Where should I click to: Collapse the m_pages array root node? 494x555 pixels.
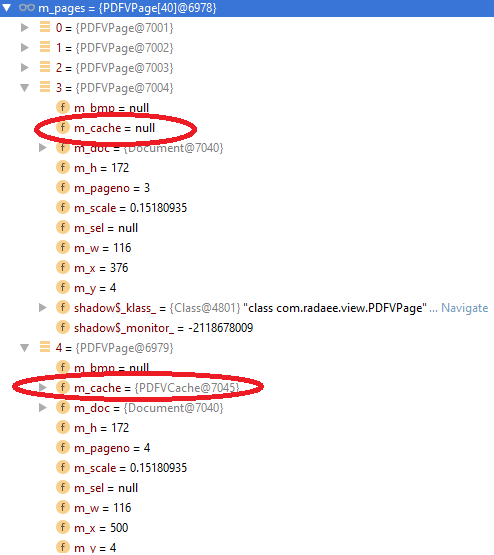click(7, 7)
